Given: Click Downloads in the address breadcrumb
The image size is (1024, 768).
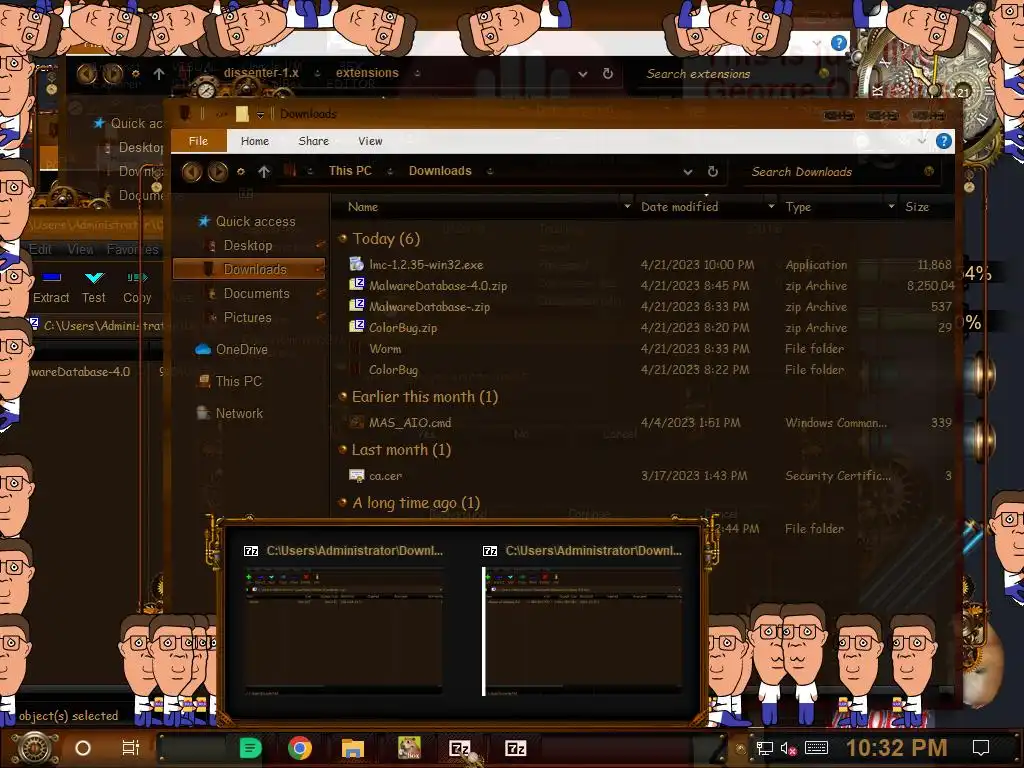Looking at the screenshot, I should click(440, 171).
